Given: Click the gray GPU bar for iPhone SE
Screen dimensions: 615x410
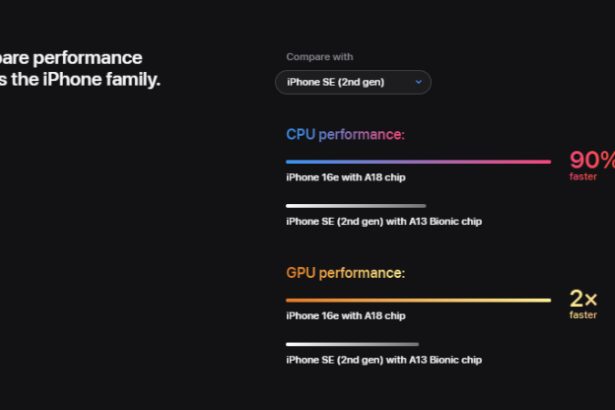Looking at the screenshot, I should [353, 344].
